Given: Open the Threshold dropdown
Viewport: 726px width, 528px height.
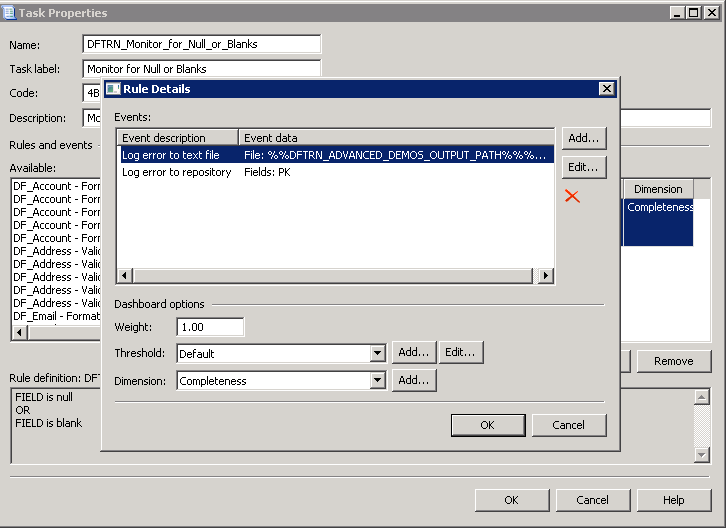Looking at the screenshot, I should [x=378, y=354].
